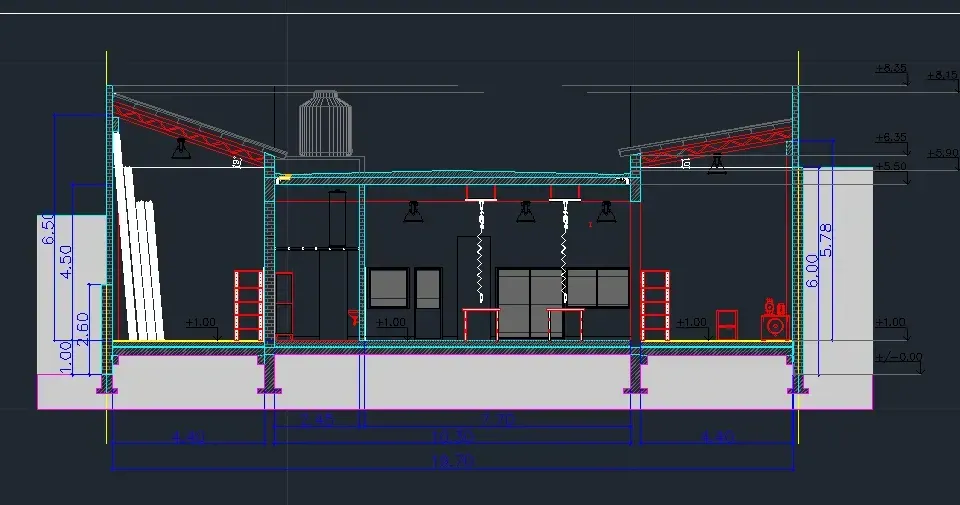Click the 5.78 vertical dimension text
Screen dimensions: 960x505
825,240
